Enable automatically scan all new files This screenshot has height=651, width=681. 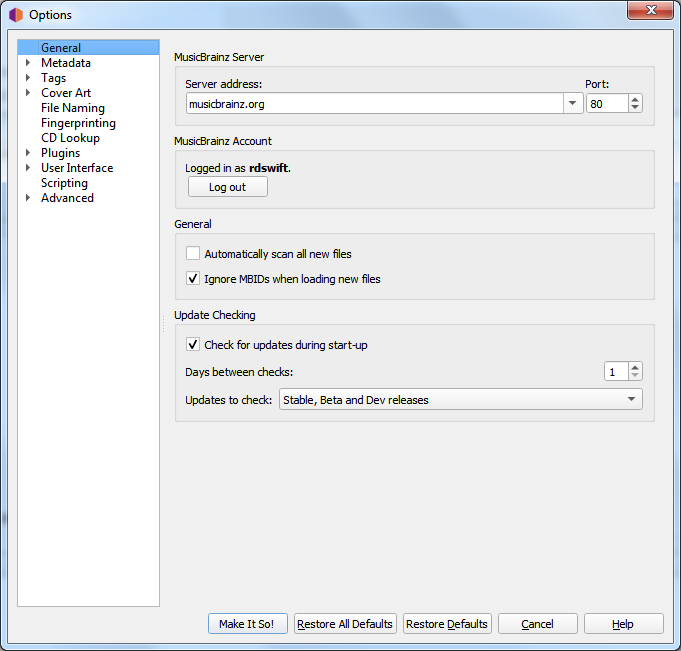194,254
